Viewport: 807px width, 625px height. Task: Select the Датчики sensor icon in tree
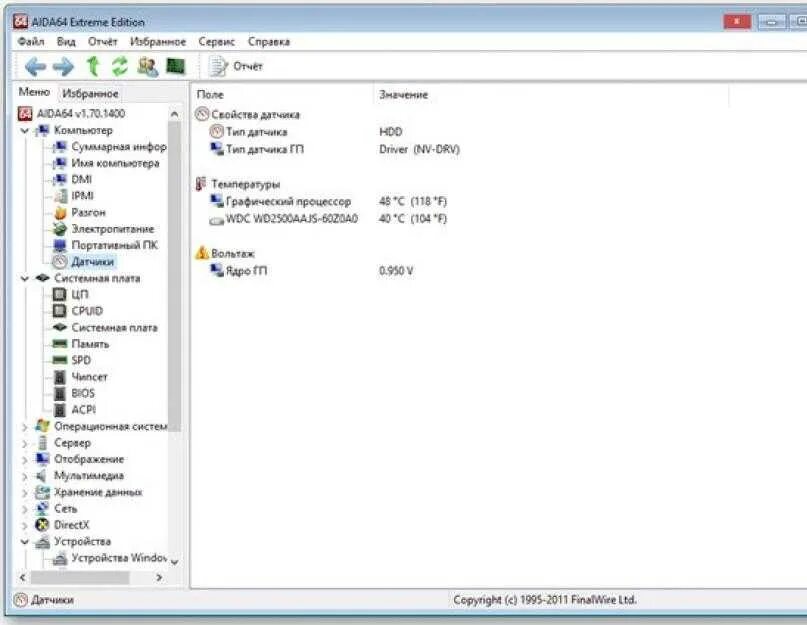pos(60,262)
